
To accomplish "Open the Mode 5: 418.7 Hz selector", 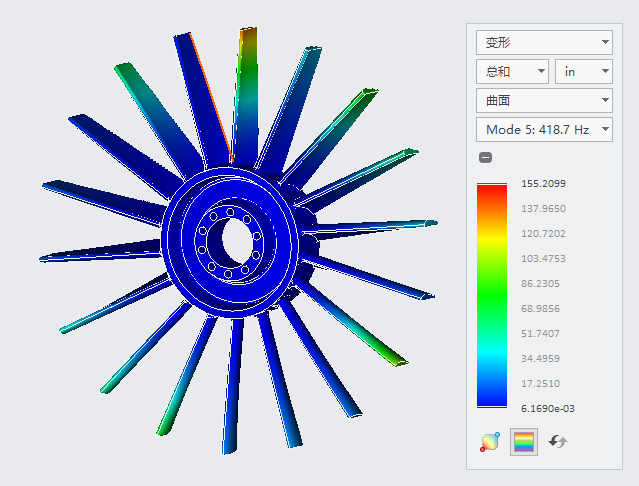I will point(544,130).
